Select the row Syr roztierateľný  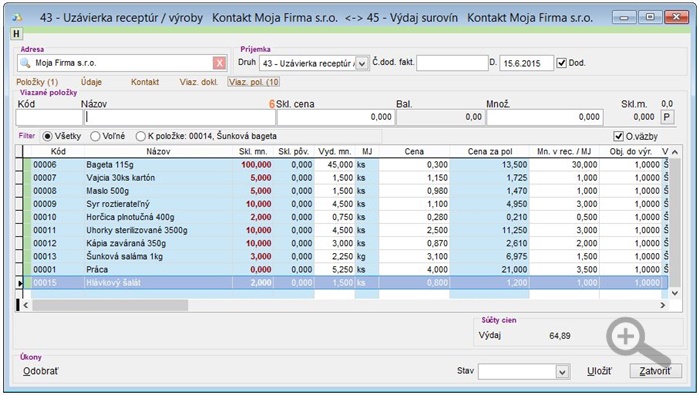(x=345, y=204)
